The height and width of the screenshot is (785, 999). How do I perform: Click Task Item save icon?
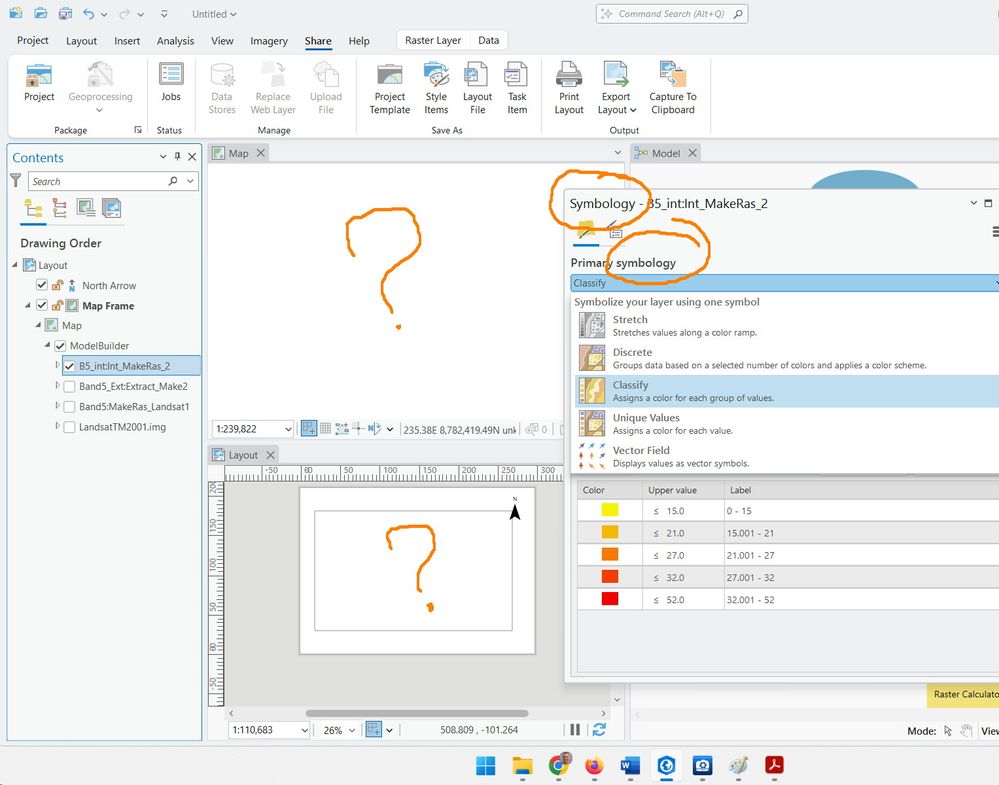[517, 89]
